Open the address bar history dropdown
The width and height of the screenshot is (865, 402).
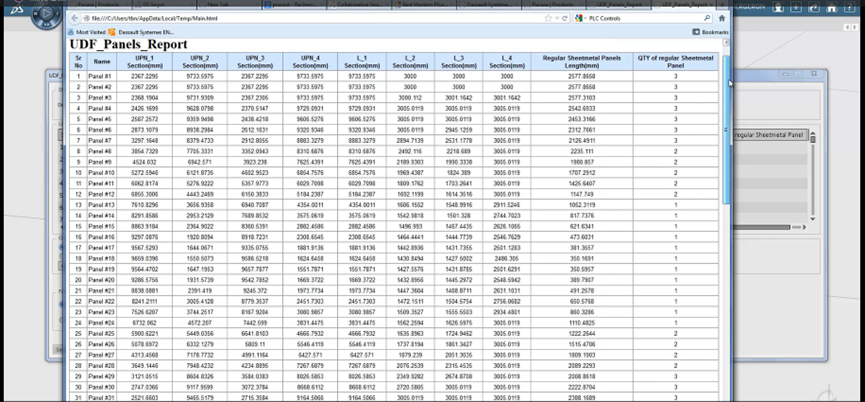[x=557, y=18]
